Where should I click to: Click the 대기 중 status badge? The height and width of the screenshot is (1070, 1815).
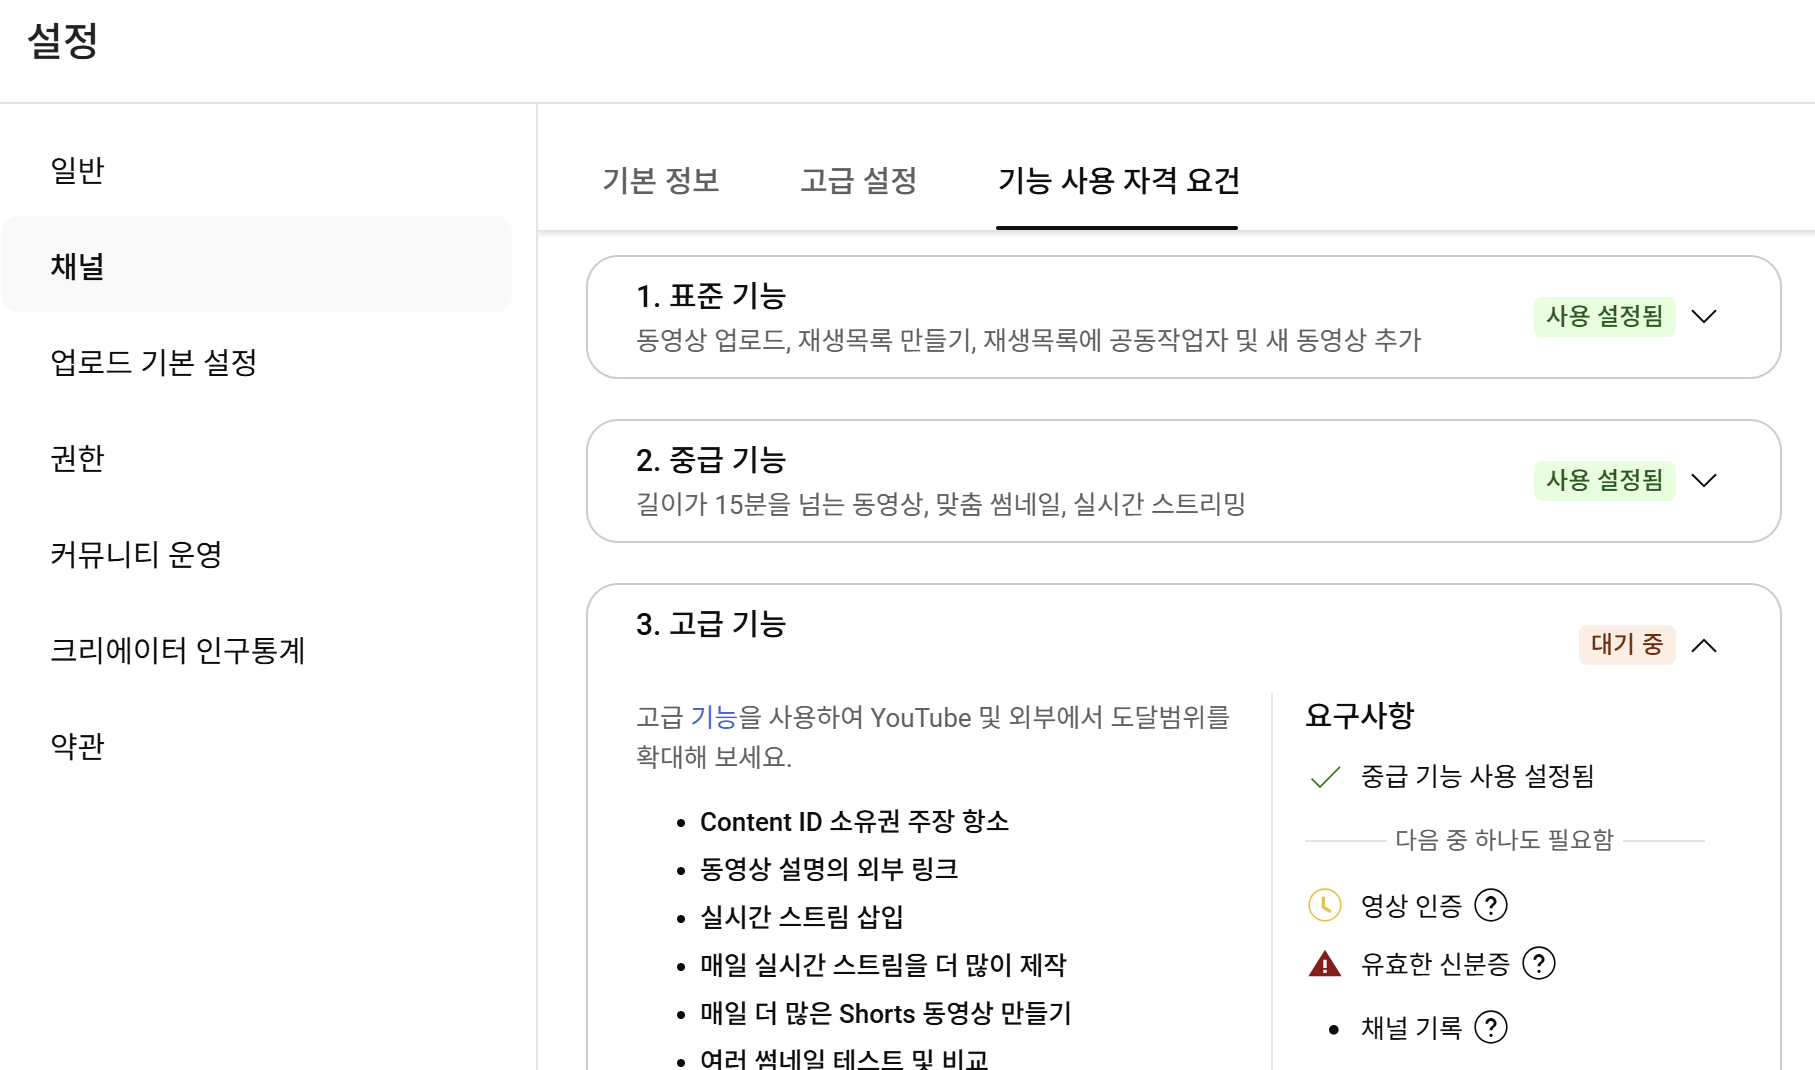point(1626,644)
